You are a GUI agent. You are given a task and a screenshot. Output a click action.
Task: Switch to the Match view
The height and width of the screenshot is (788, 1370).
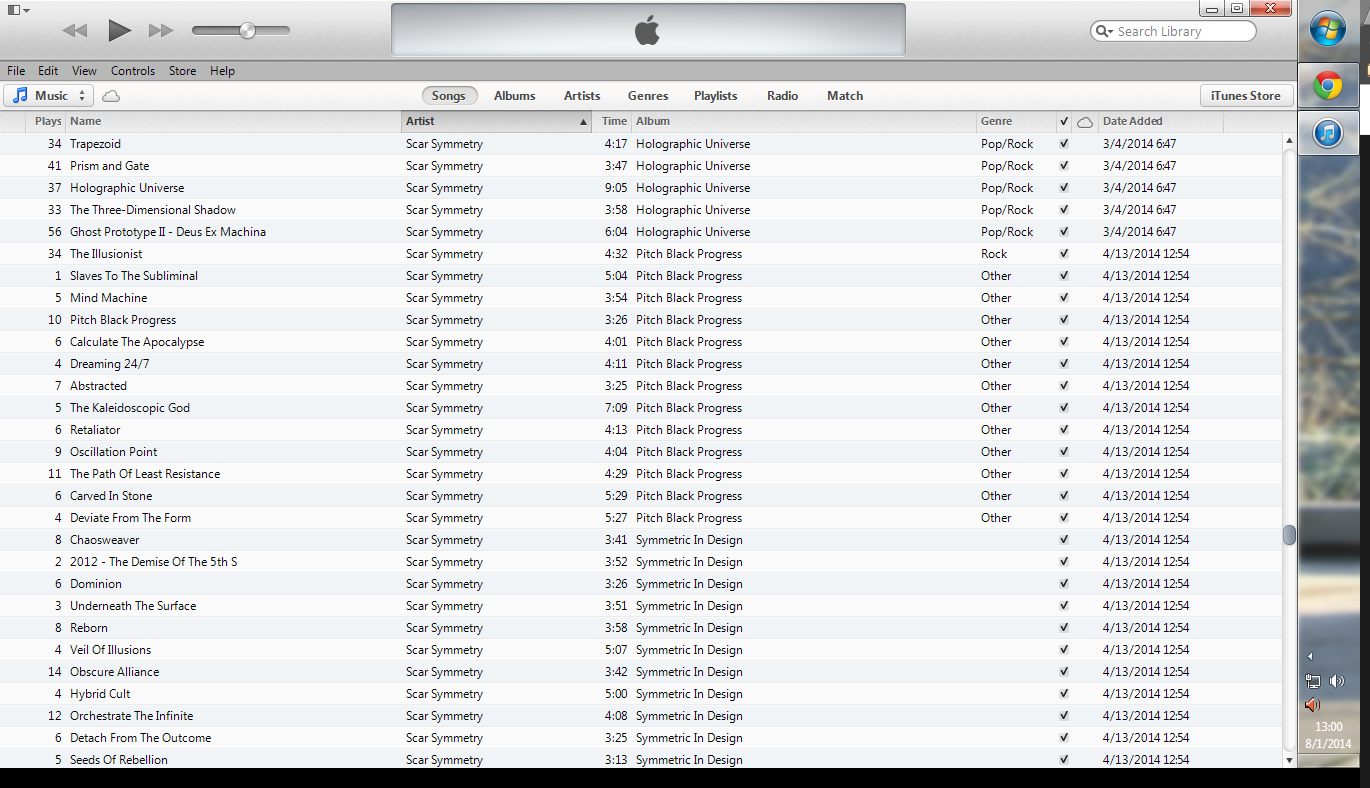pos(845,96)
